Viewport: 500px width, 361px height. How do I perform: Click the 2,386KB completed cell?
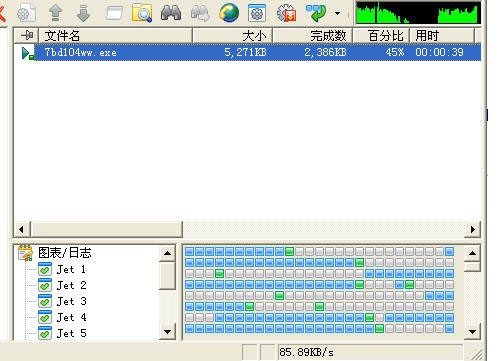coord(325,52)
